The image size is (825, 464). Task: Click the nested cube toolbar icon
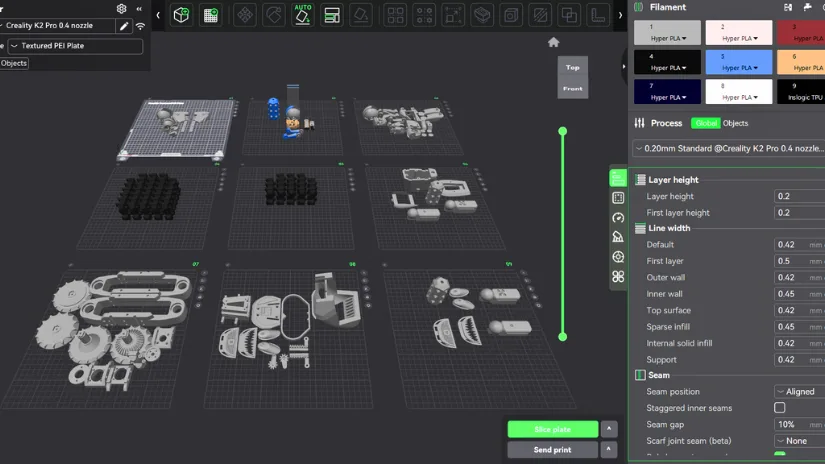(511, 15)
